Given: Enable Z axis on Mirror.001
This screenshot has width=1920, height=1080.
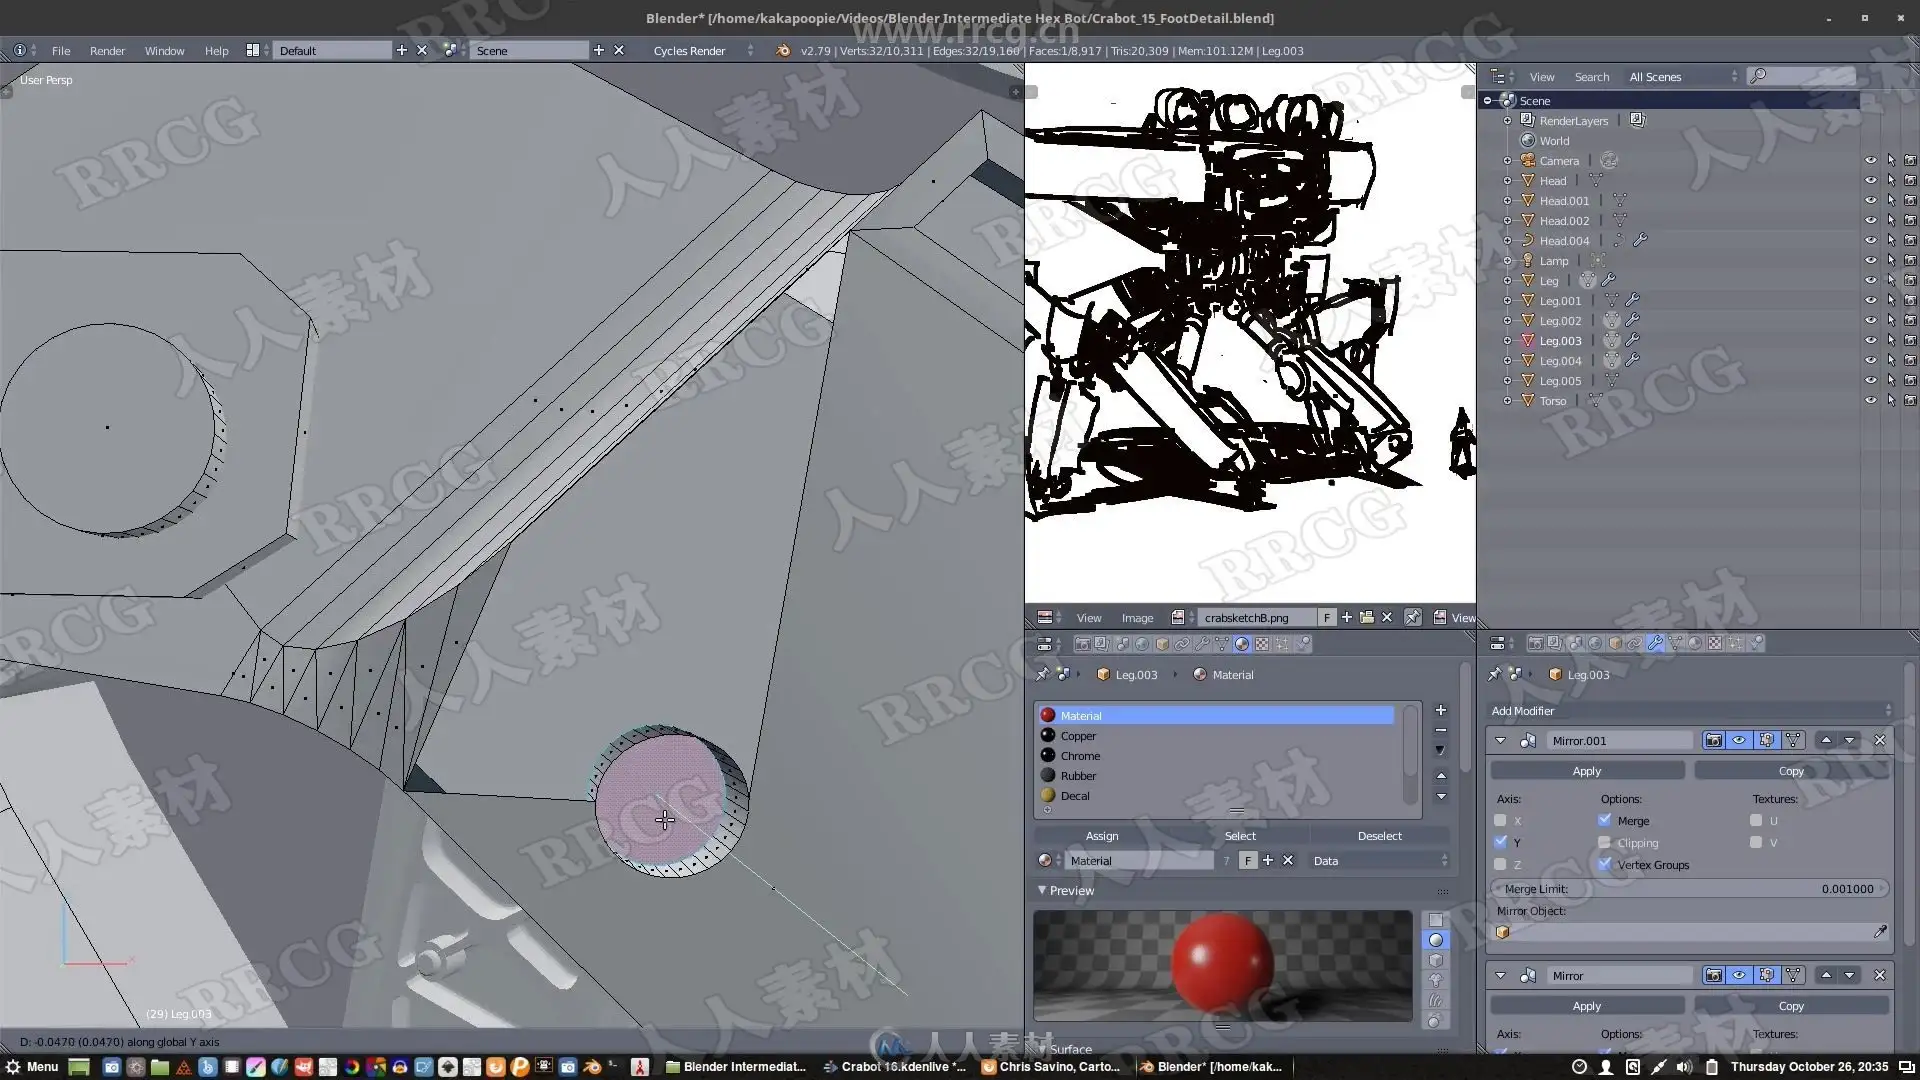Looking at the screenshot, I should [1500, 864].
